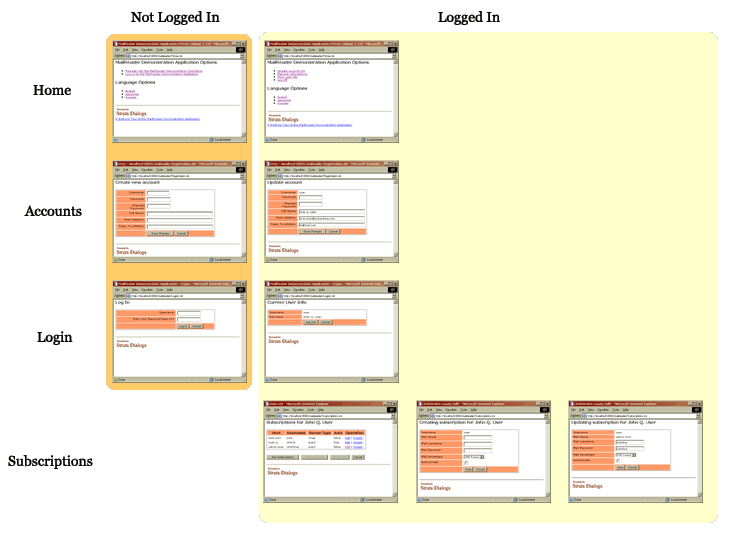
Task: Click Local intranet status icon in Log In window
Action: pyautogui.click(x=211, y=380)
